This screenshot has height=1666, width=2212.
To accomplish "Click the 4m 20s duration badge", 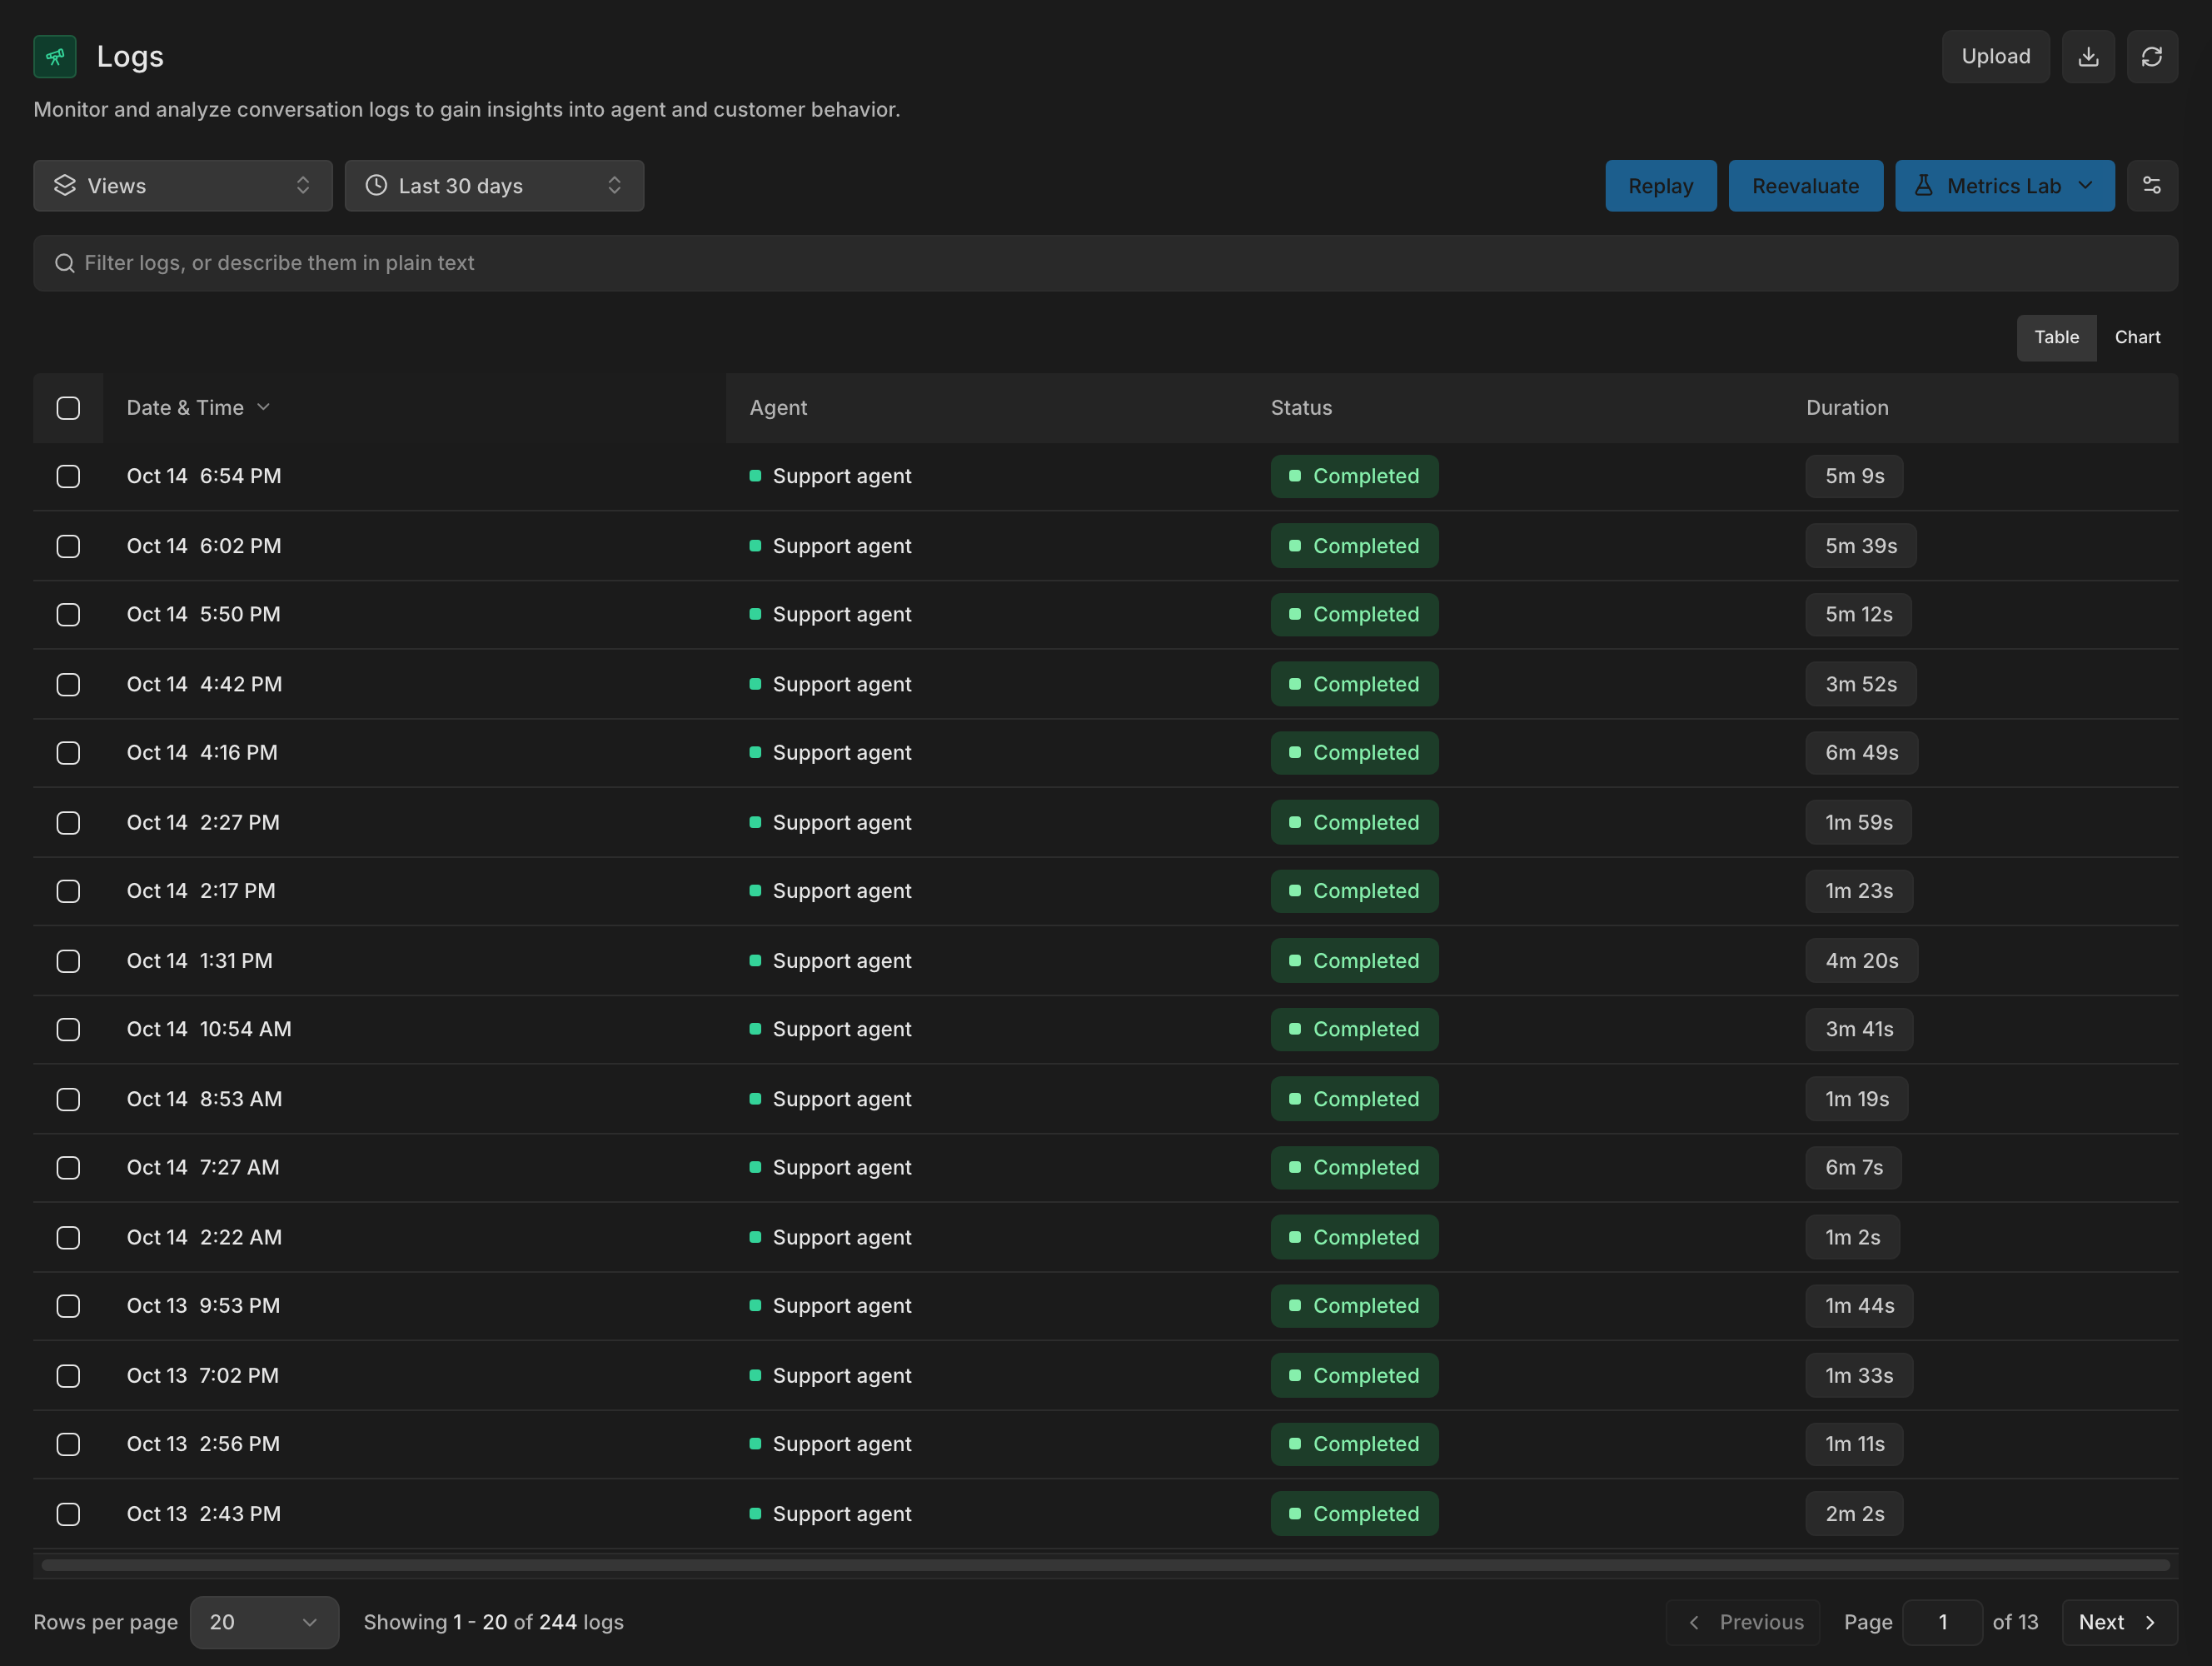I will coord(1861,961).
